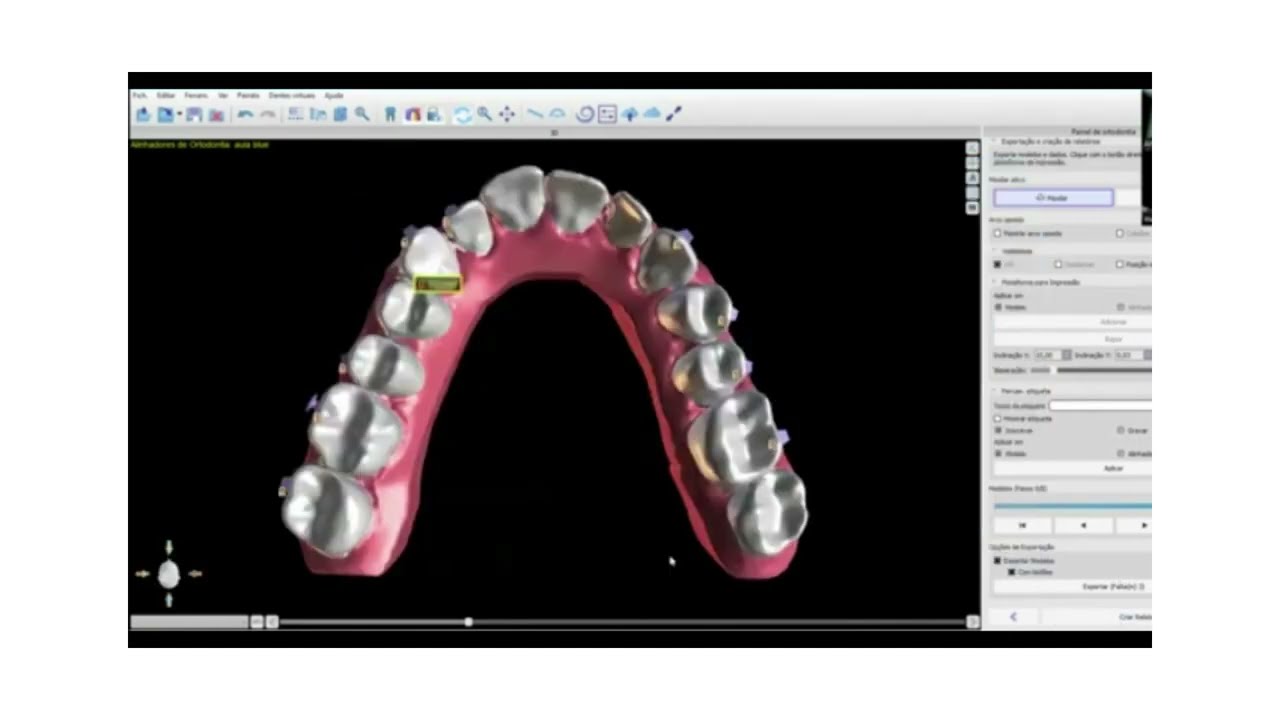
Task: Open the Painéis menu
Action: [248, 96]
